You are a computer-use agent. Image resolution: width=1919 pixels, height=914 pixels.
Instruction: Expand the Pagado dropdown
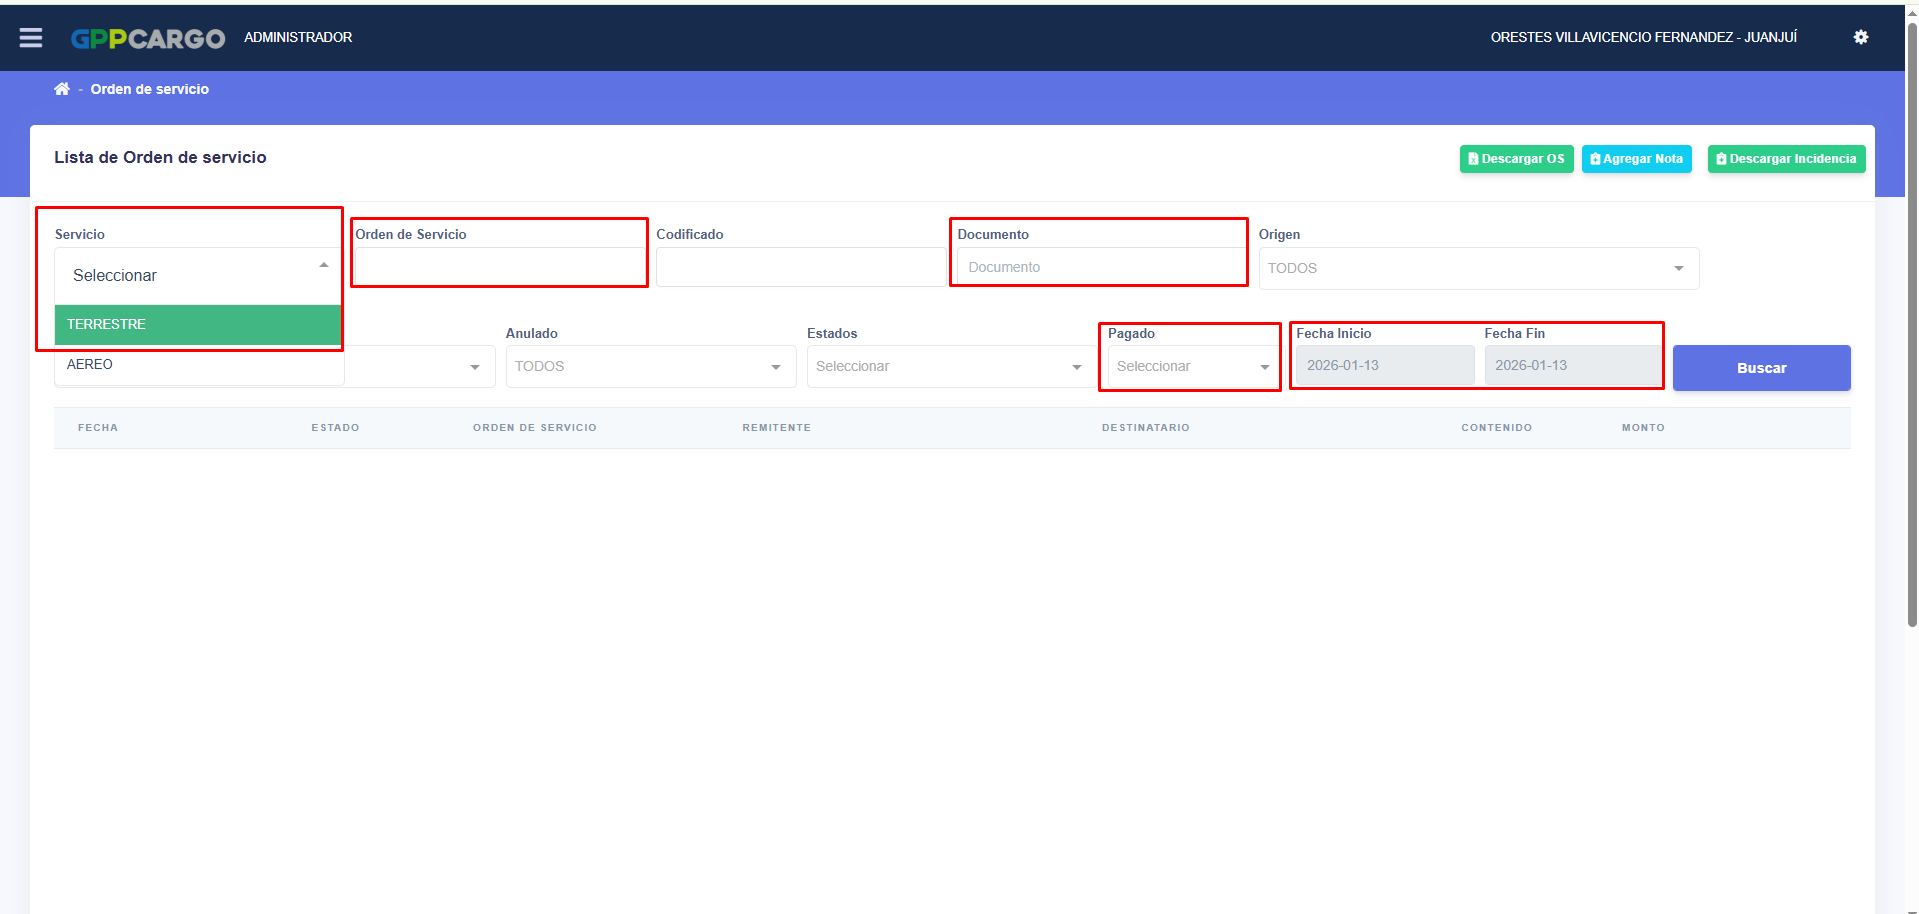(1192, 367)
